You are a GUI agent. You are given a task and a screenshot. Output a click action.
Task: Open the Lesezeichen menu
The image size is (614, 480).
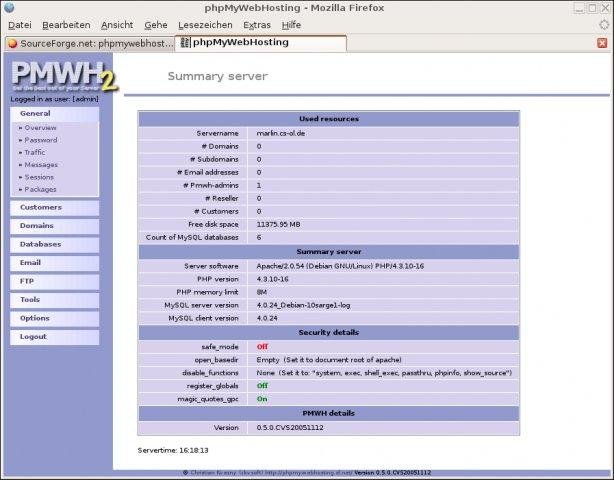(205, 25)
